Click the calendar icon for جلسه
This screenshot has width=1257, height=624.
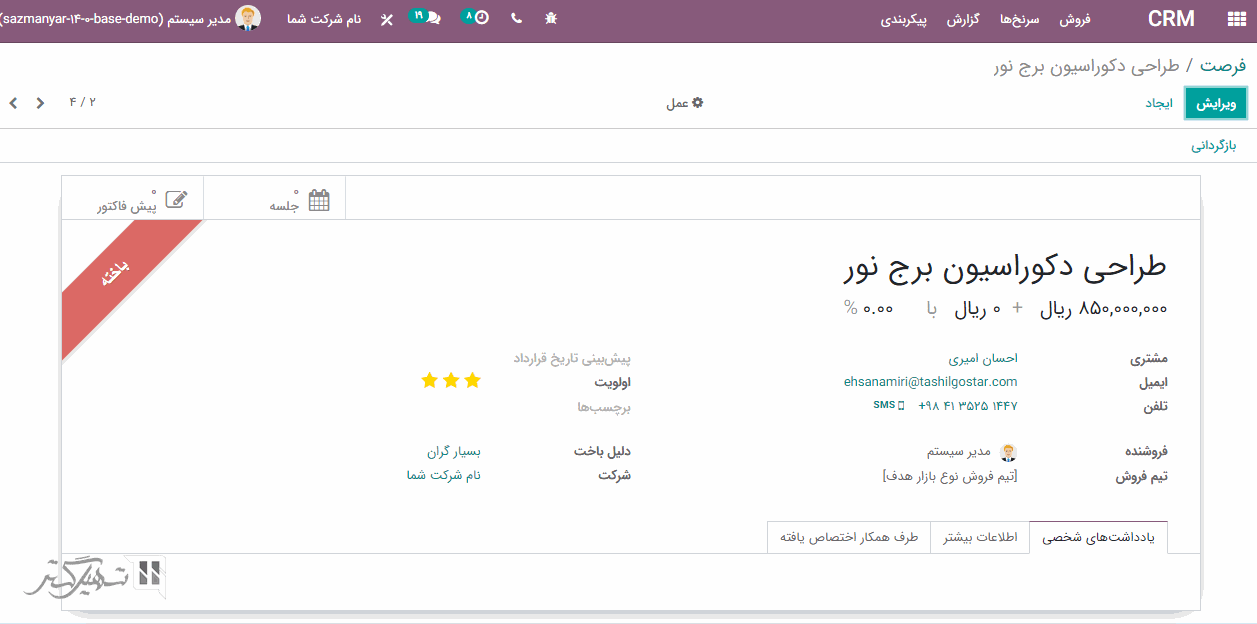(319, 200)
